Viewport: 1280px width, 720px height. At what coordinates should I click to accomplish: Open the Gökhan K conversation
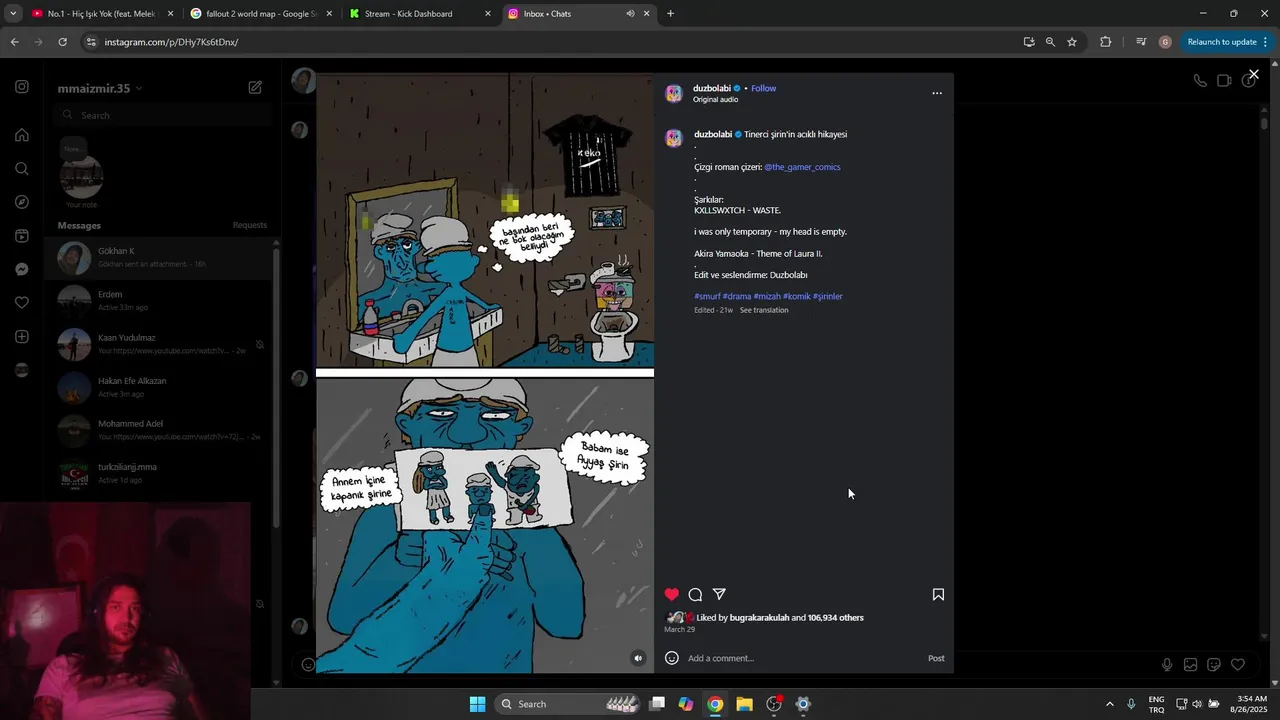(160, 257)
